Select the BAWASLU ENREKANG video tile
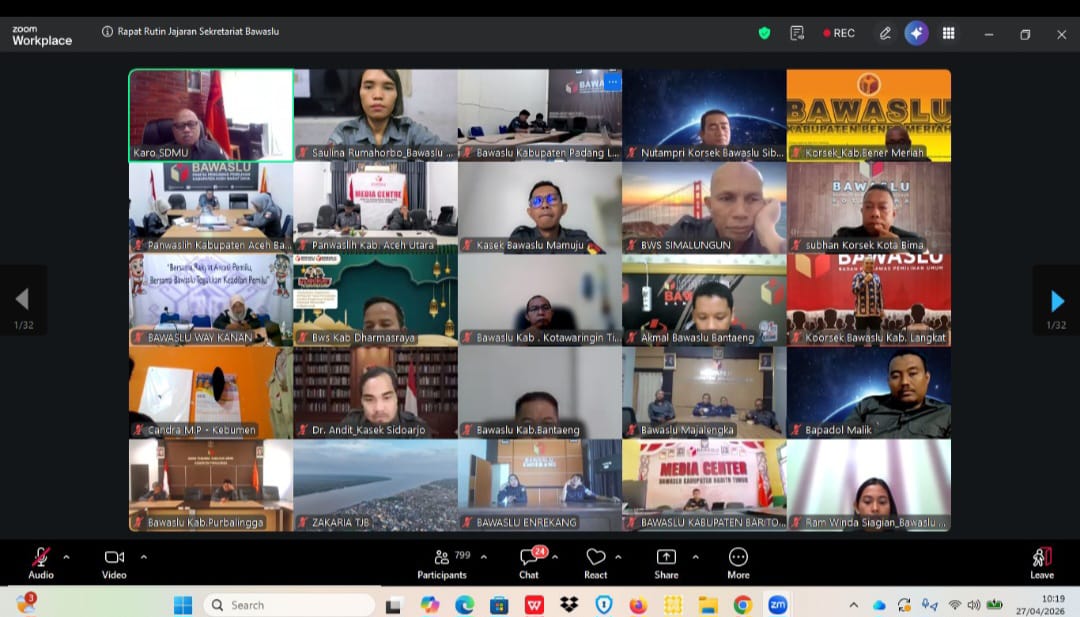The height and width of the screenshot is (617, 1080). [540, 485]
